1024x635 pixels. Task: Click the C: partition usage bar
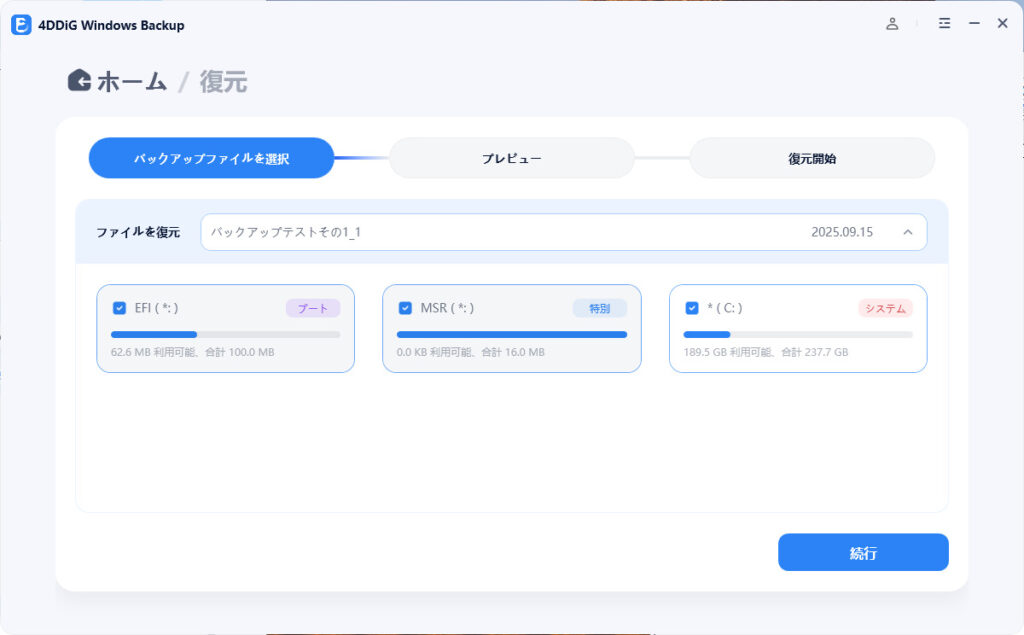(798, 334)
